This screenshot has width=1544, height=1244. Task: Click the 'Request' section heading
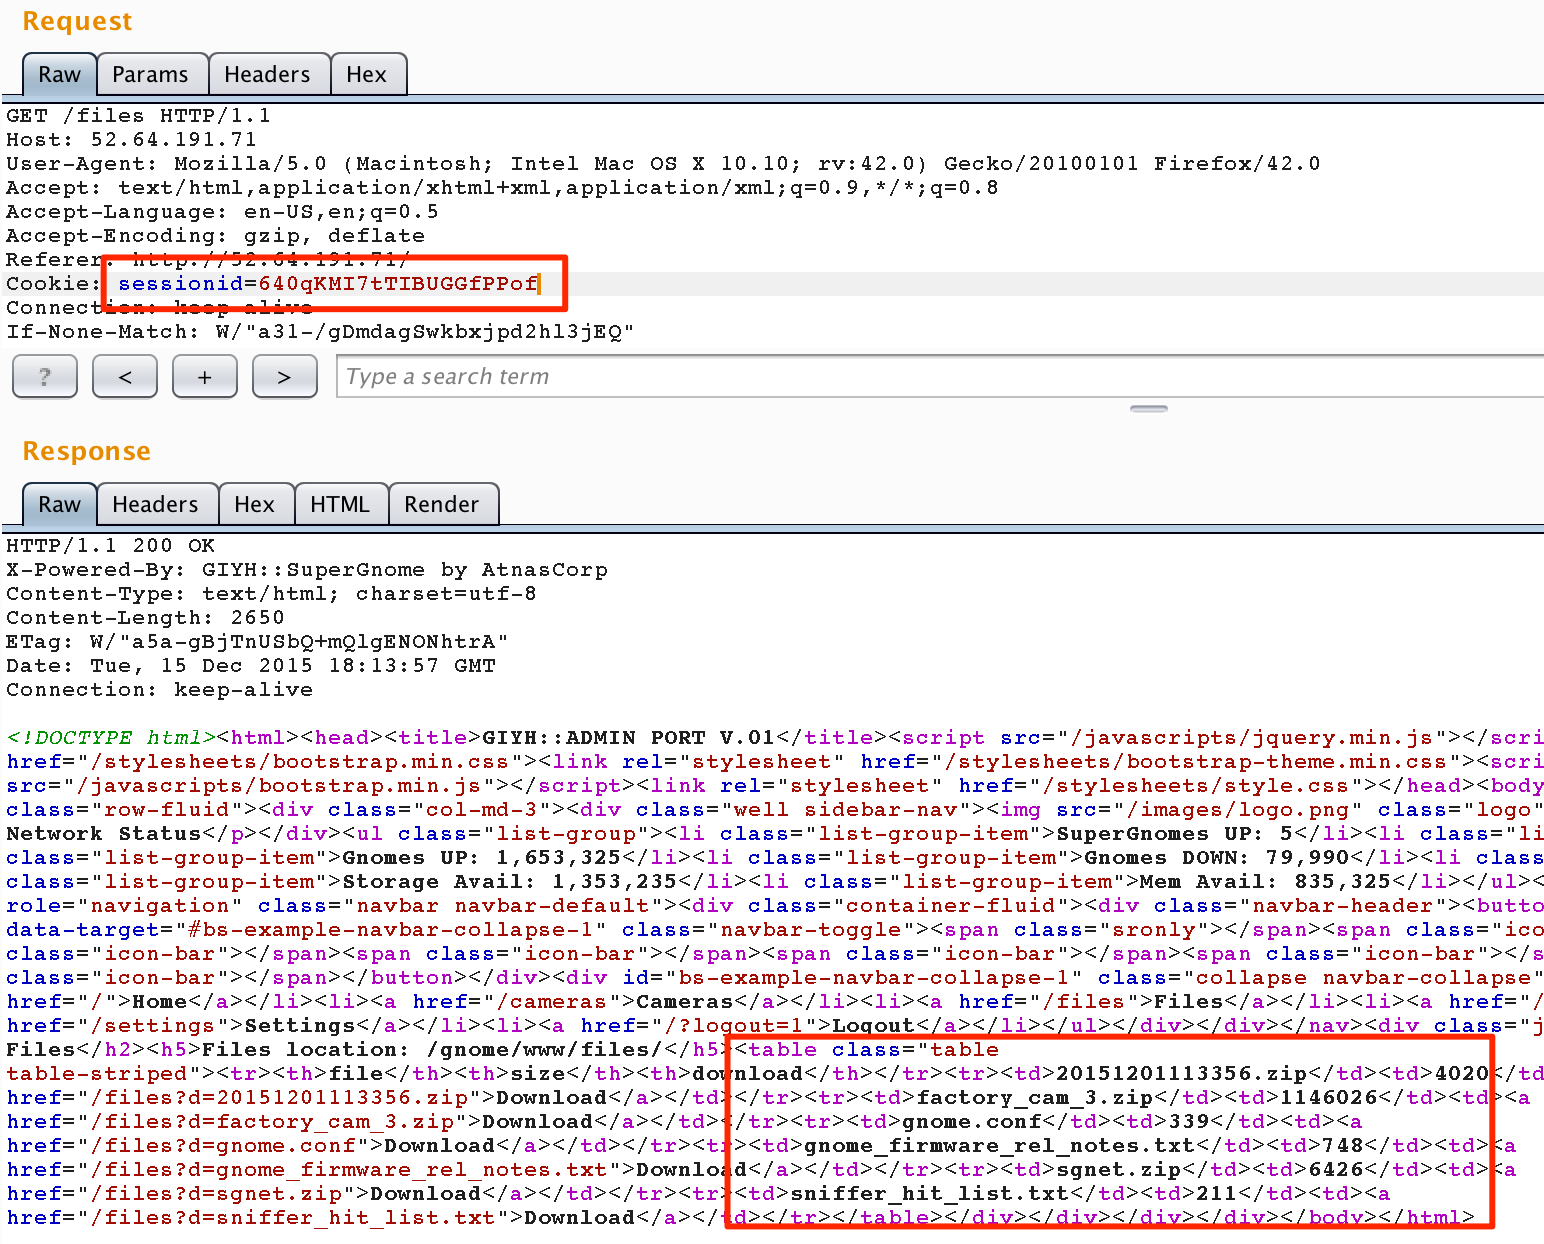point(77,21)
